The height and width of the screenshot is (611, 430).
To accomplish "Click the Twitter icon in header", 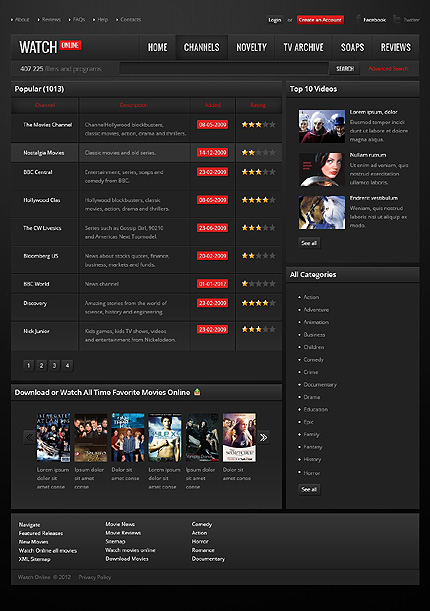I will coord(397,19).
